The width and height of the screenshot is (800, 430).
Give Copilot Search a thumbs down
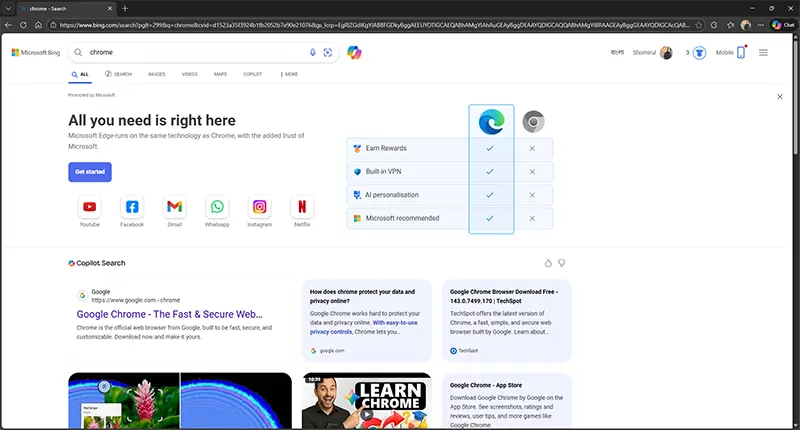click(x=562, y=263)
